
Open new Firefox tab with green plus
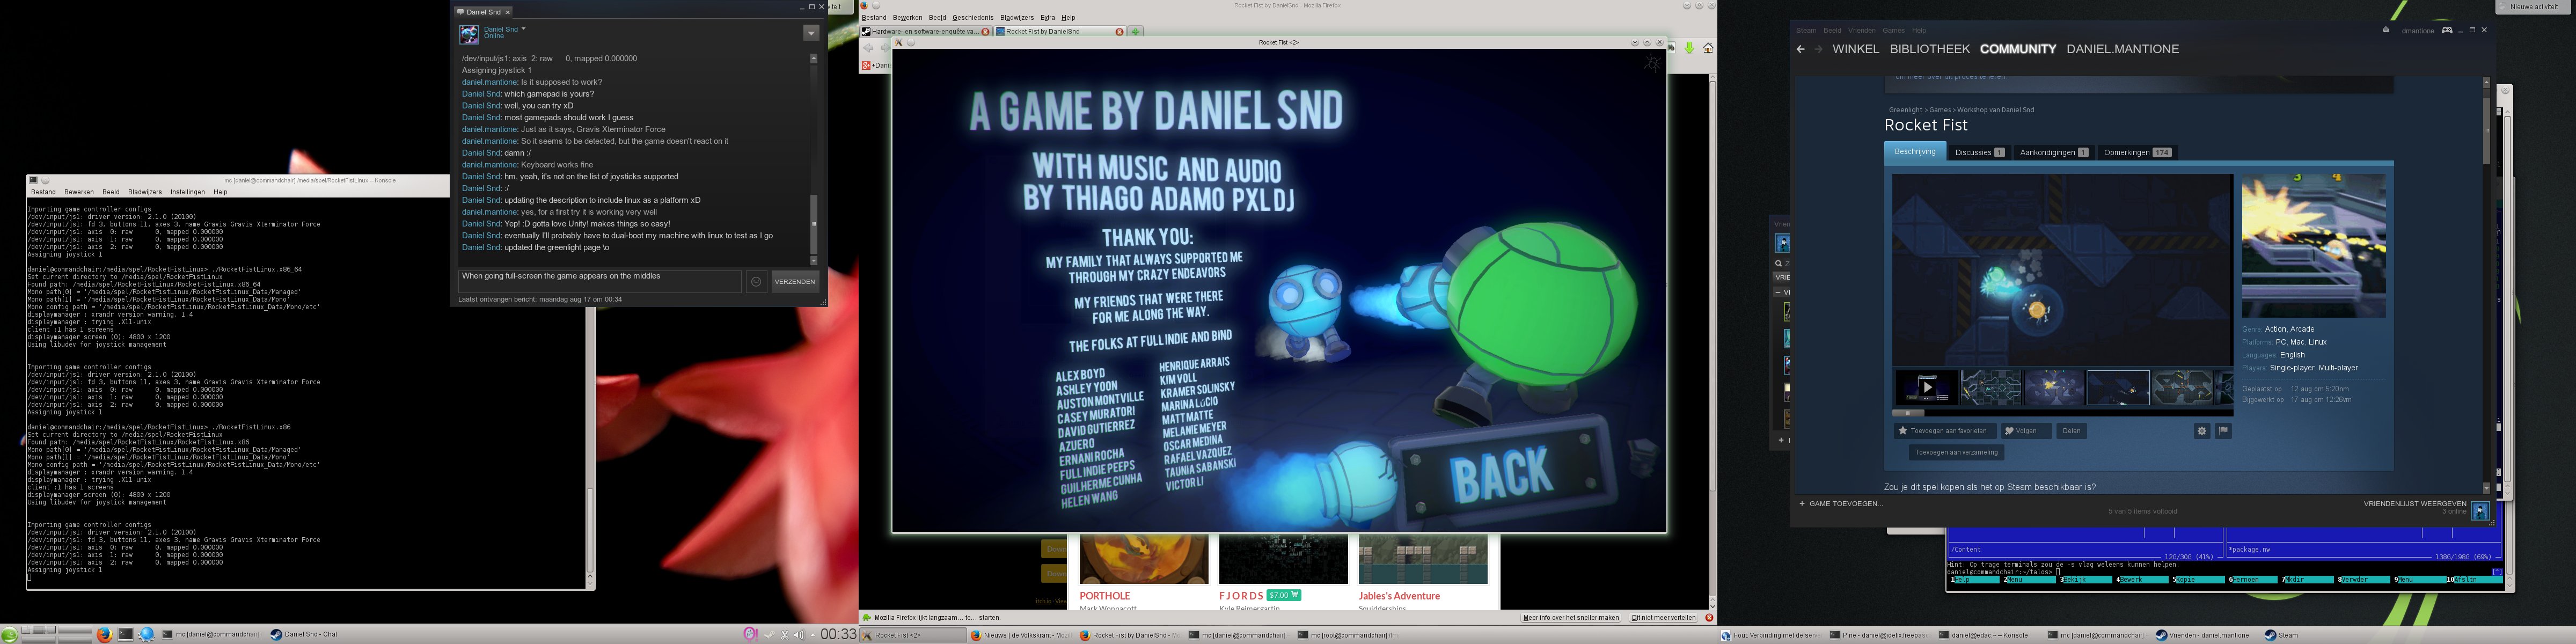[x=1135, y=31]
